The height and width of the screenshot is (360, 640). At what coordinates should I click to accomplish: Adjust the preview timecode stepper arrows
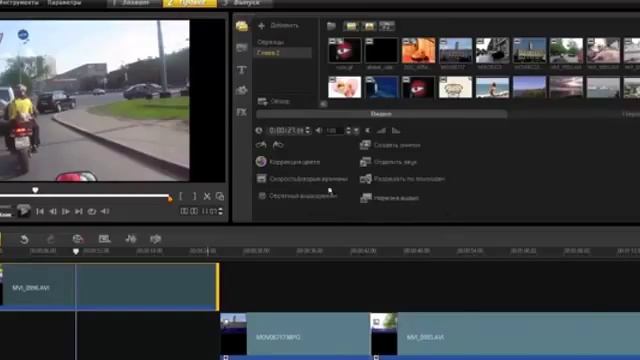pos(221,211)
